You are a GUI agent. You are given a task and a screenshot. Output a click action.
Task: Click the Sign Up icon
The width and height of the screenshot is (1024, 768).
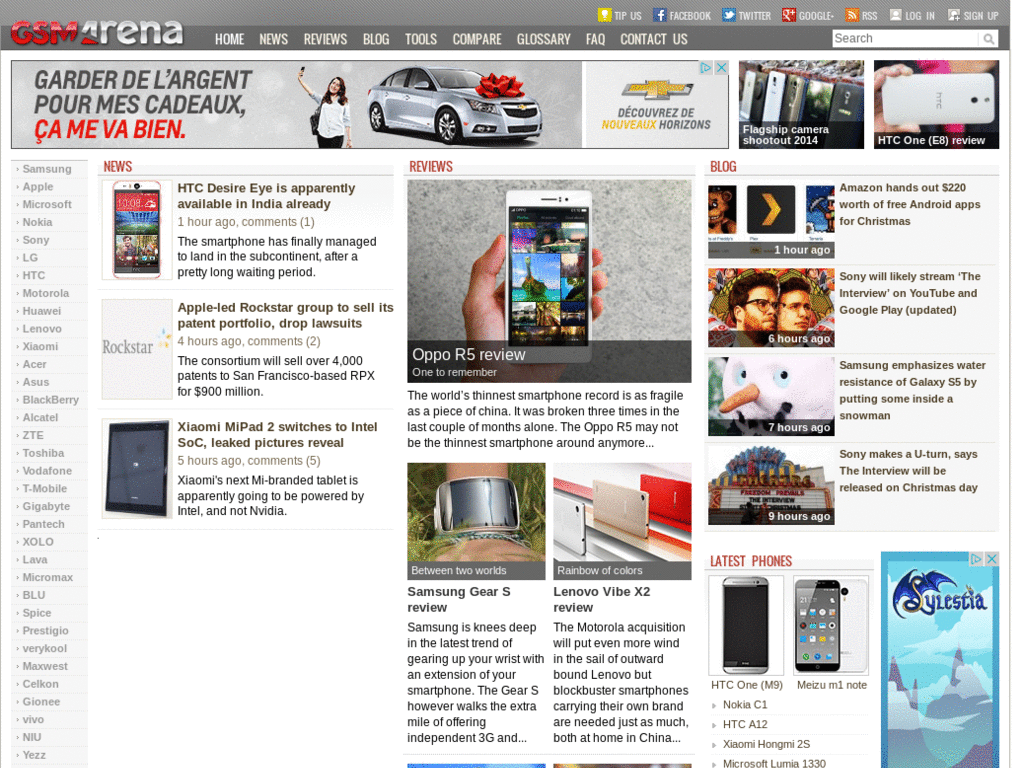point(954,15)
